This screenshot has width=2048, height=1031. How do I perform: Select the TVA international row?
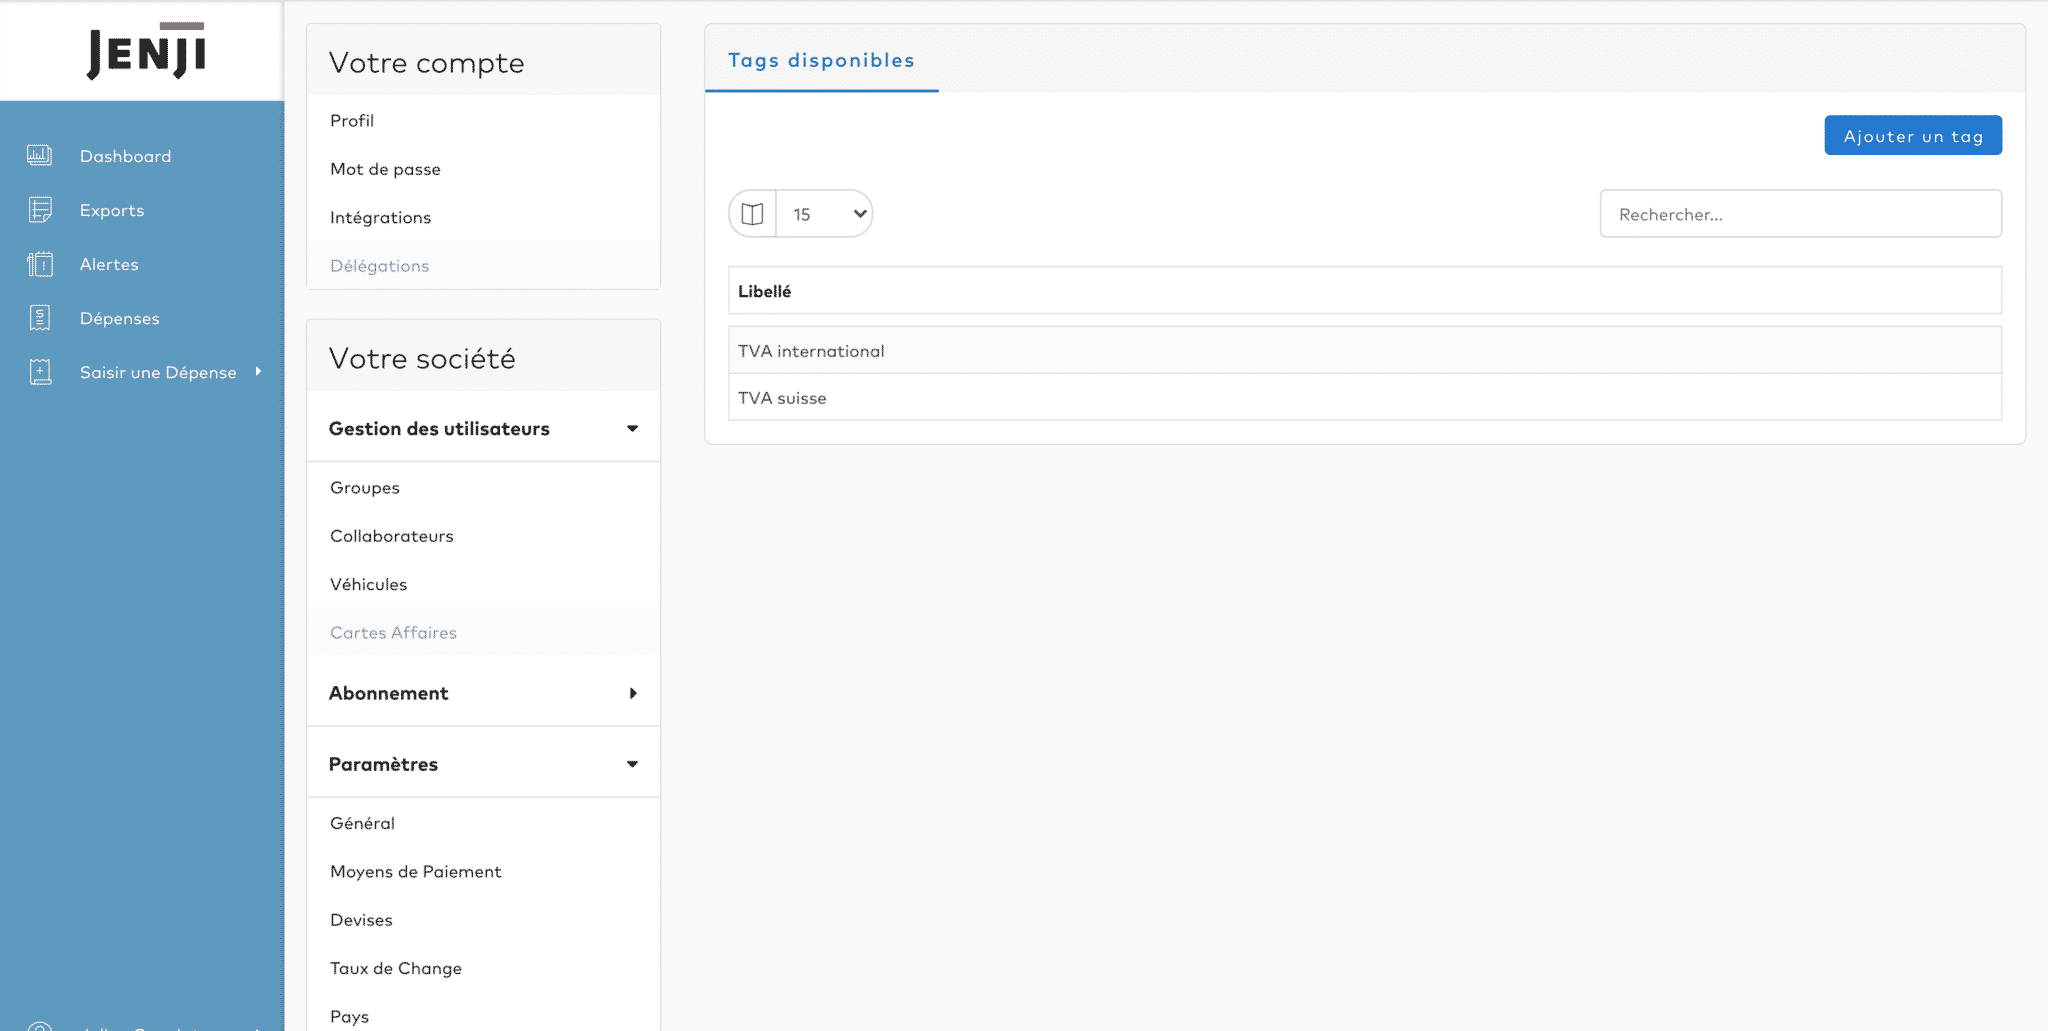pyautogui.click(x=1365, y=350)
